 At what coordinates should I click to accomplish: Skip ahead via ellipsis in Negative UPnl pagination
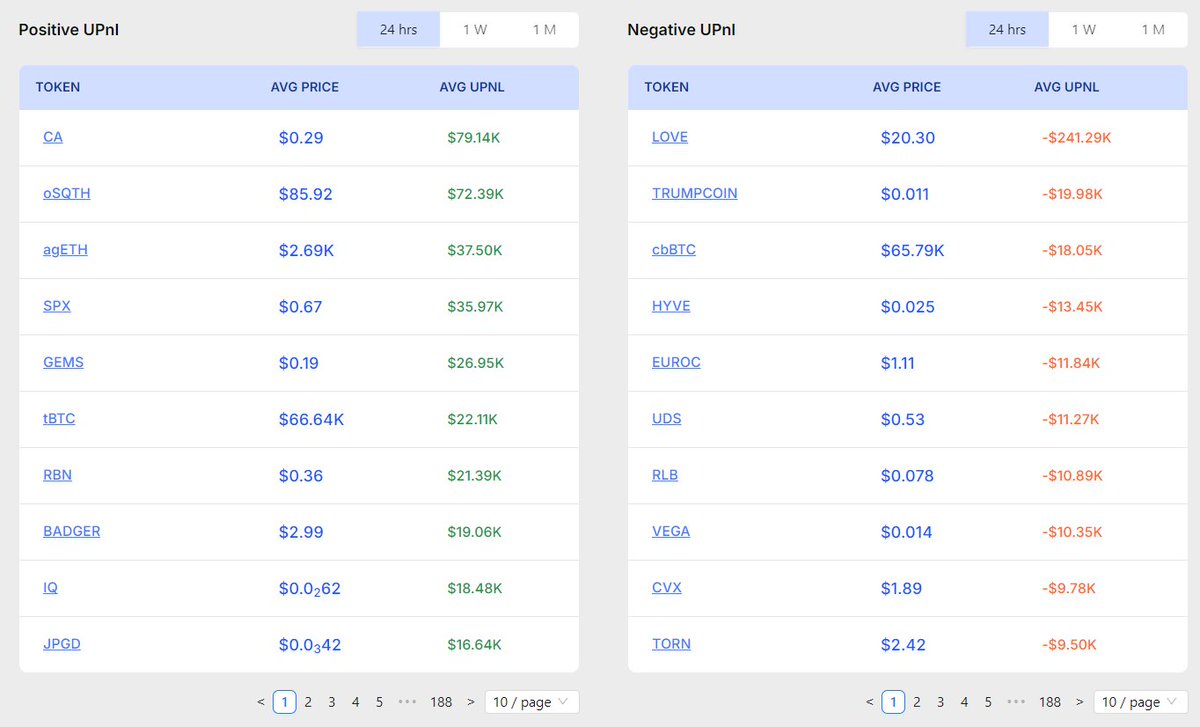click(1017, 702)
